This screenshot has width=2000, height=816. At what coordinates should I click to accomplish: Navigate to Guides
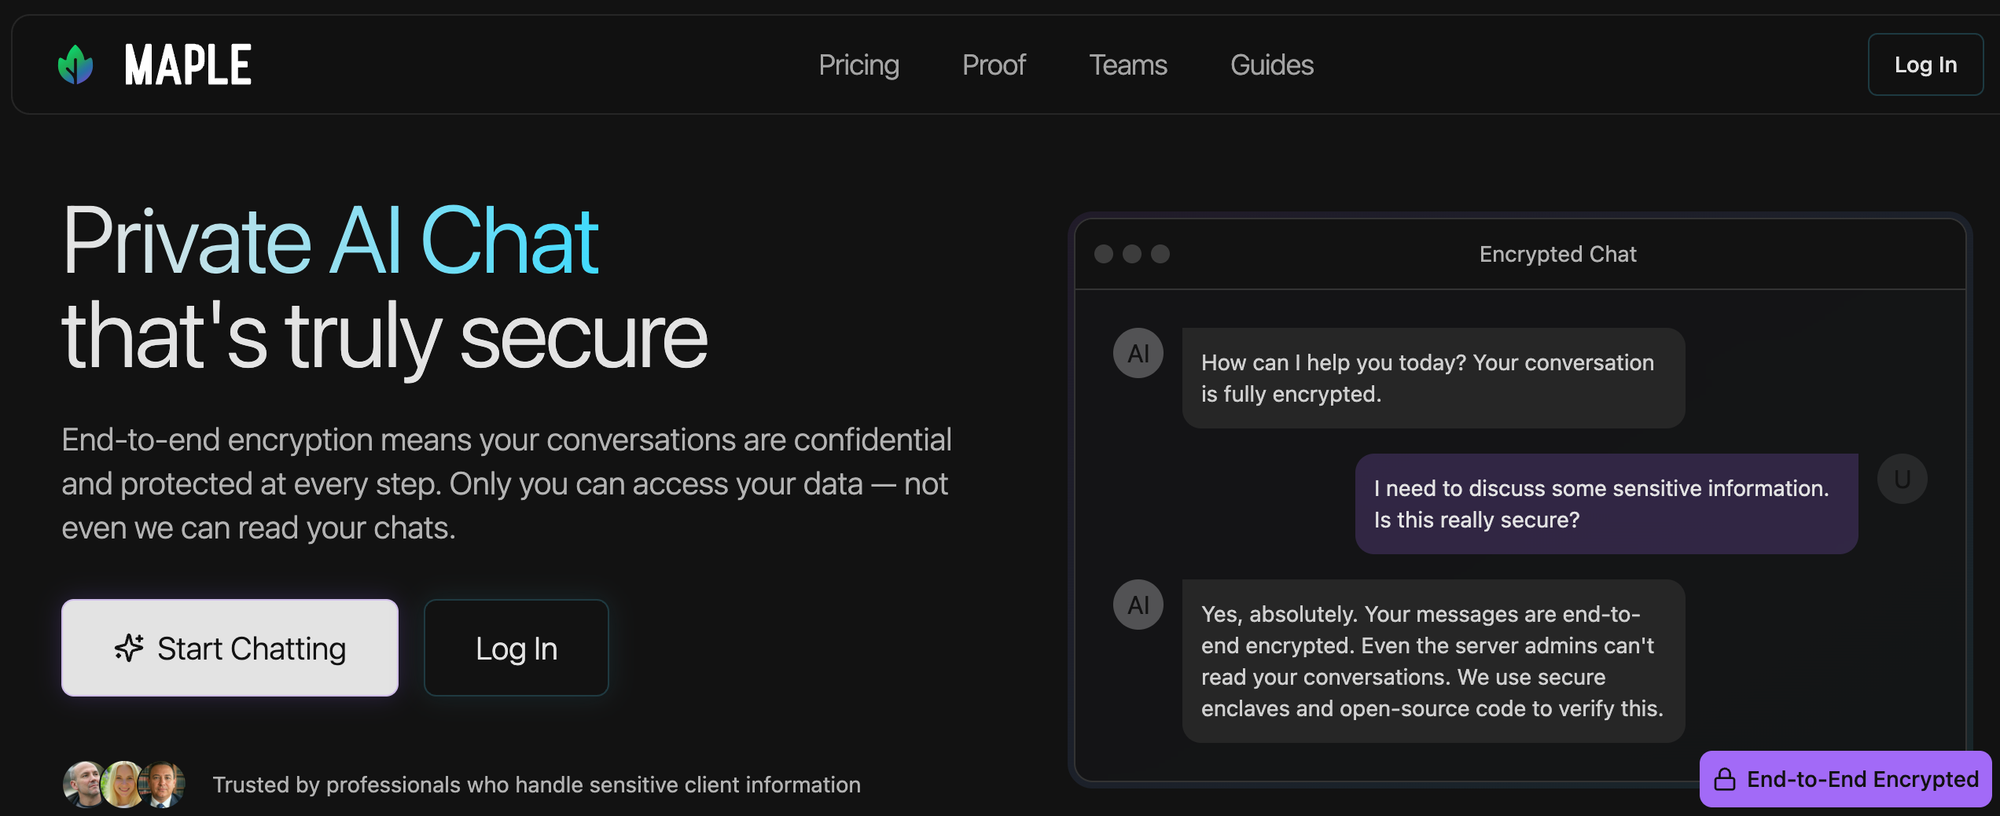pyautogui.click(x=1271, y=65)
